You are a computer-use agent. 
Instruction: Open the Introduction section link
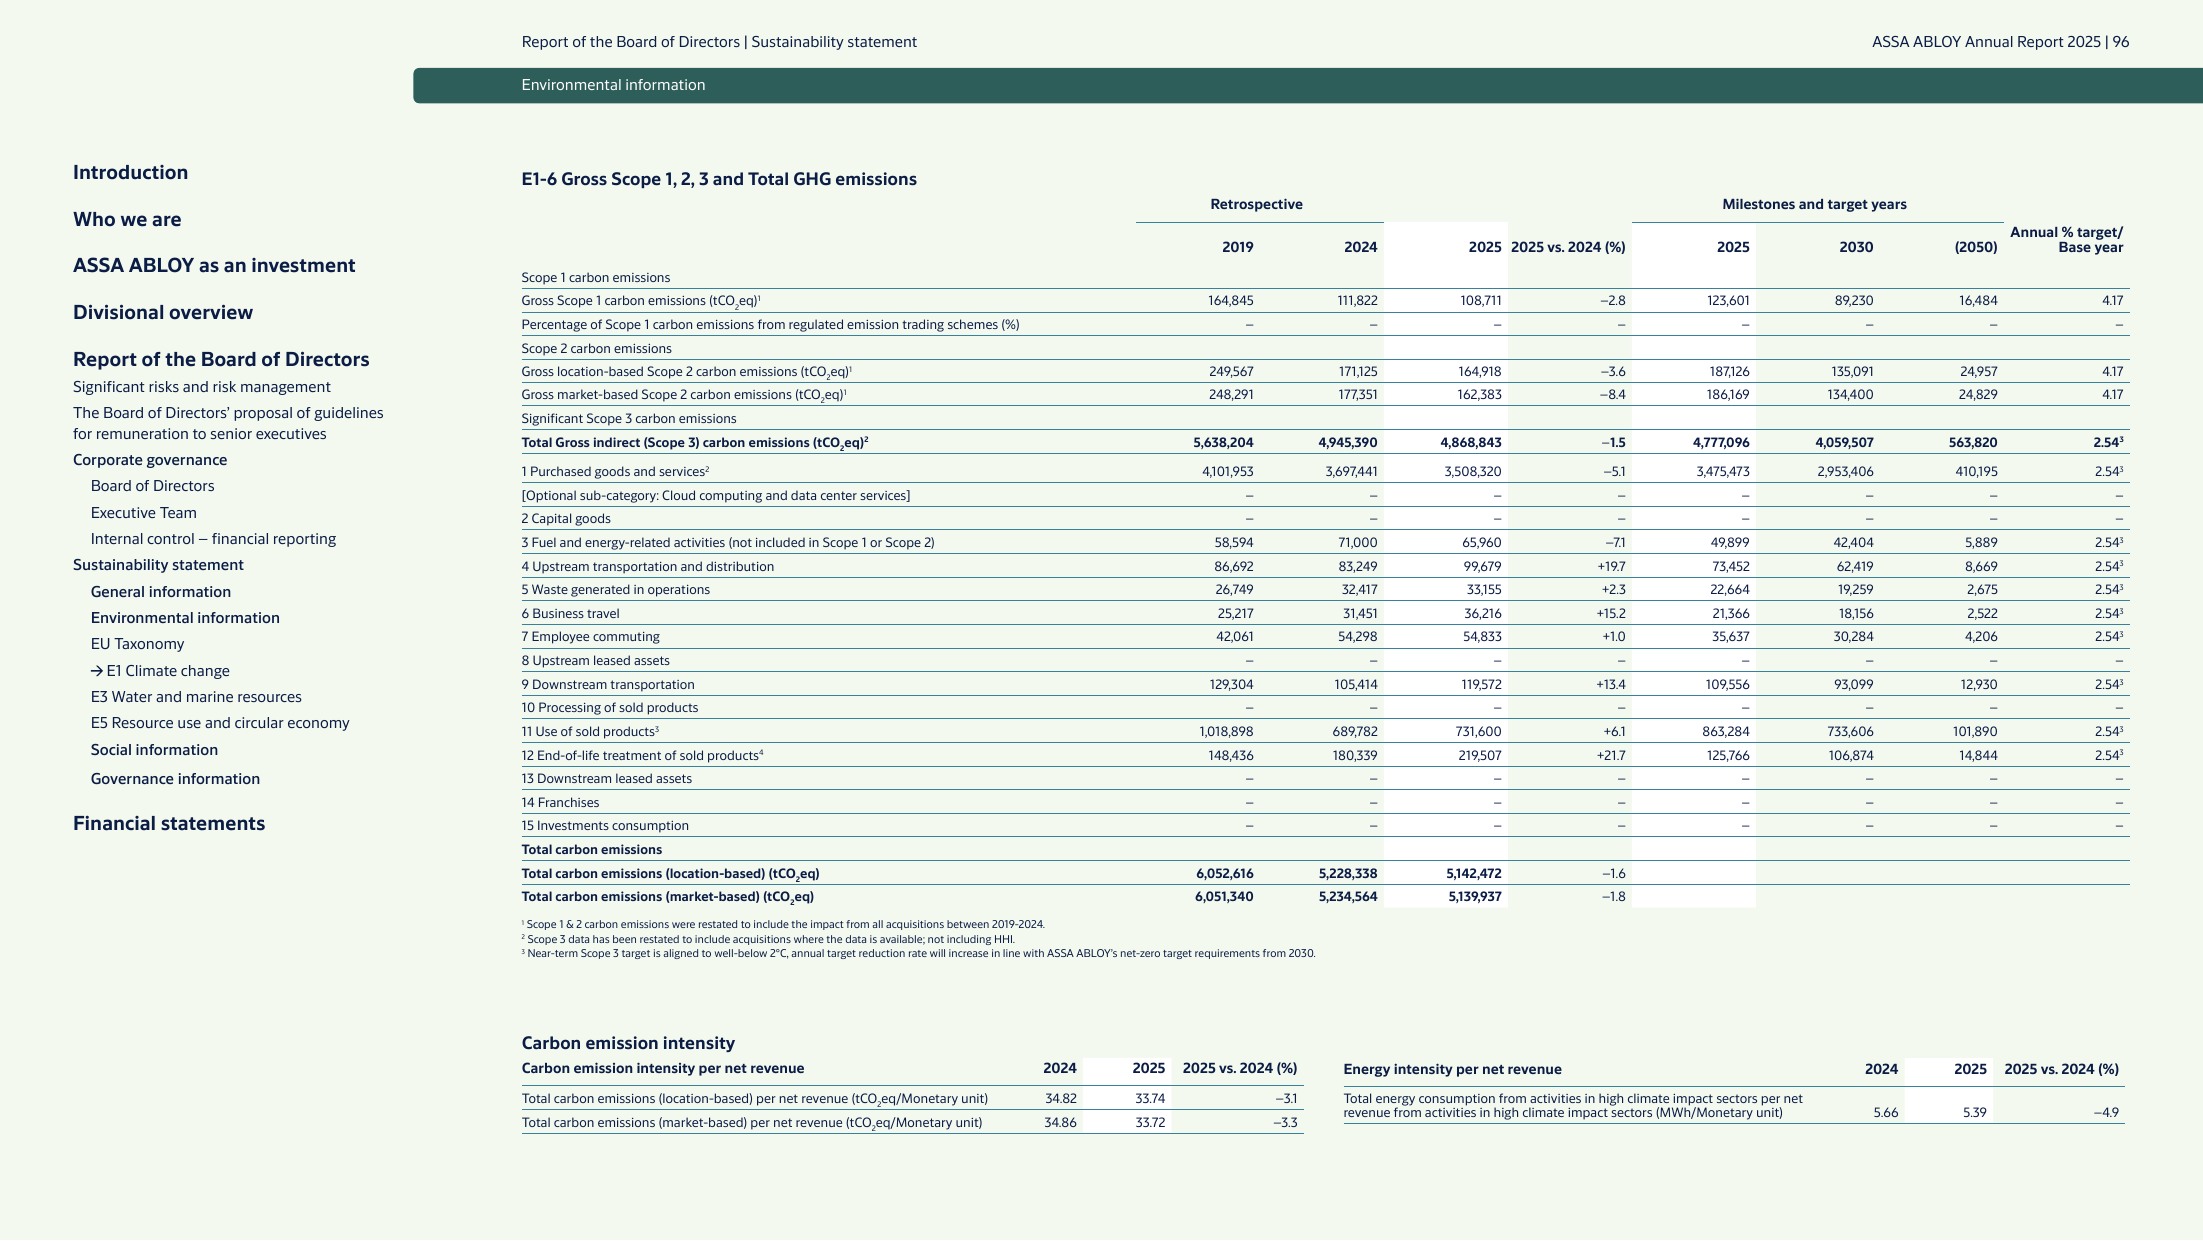(130, 172)
